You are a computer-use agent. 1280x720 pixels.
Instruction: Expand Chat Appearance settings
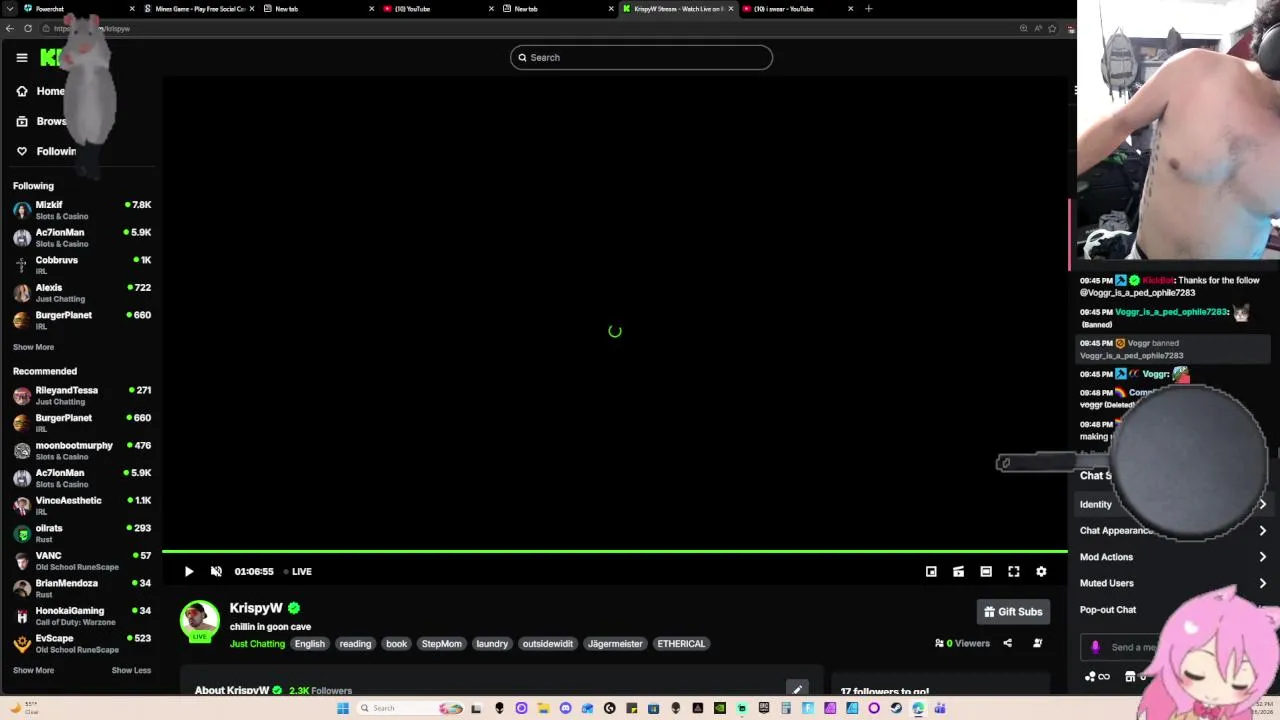(x=1173, y=531)
